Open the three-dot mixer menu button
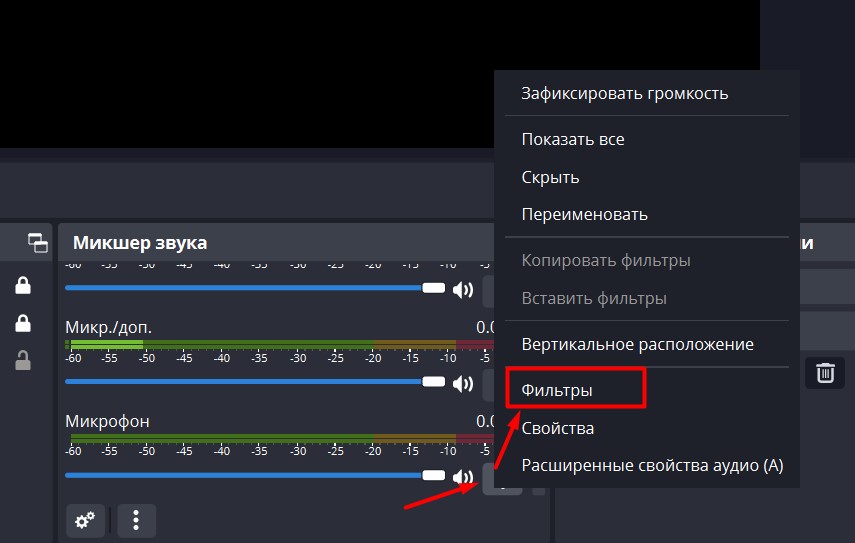 [x=137, y=520]
